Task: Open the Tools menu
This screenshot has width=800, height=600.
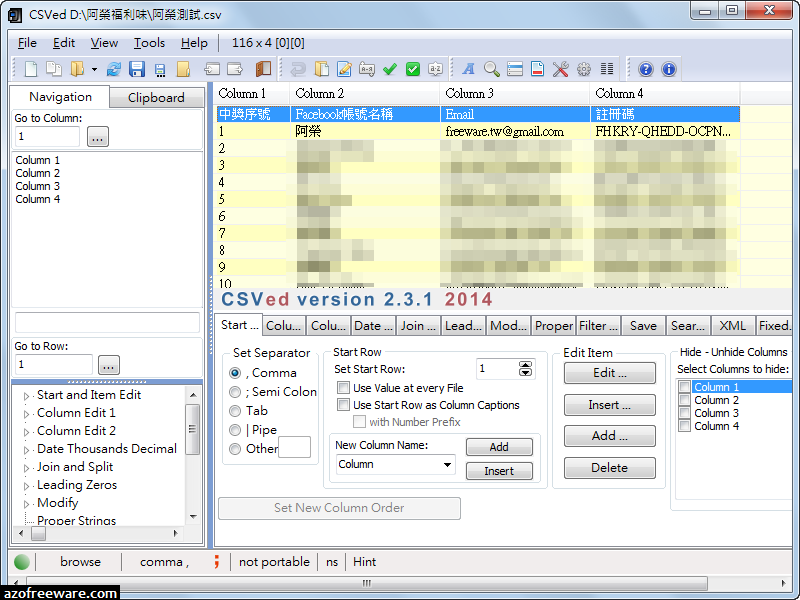Action: tap(149, 43)
